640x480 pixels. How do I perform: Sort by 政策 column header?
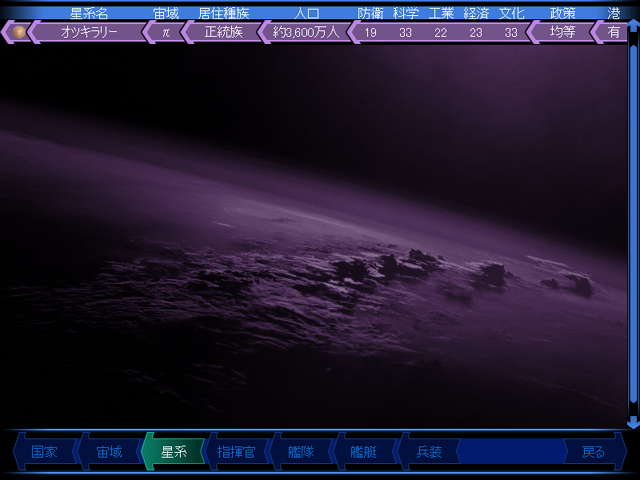(x=562, y=13)
